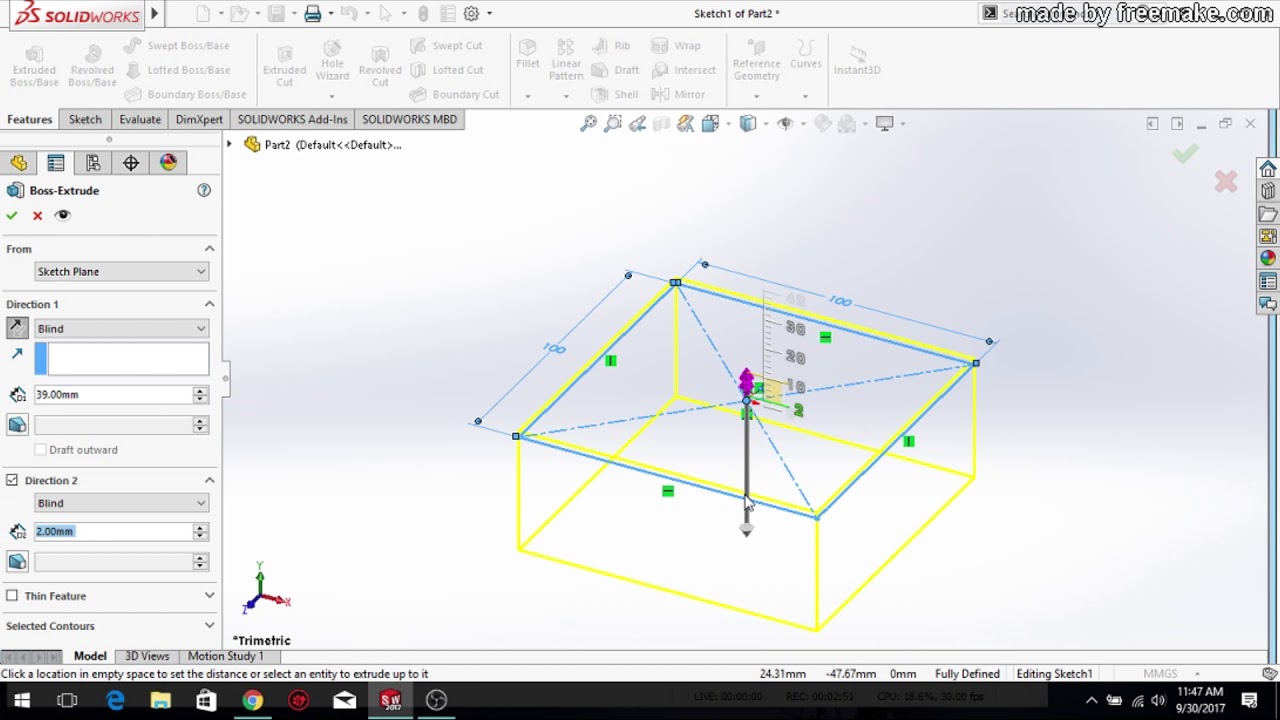Open View Palette icon in task pane
1280x720 pixels.
click(1268, 237)
